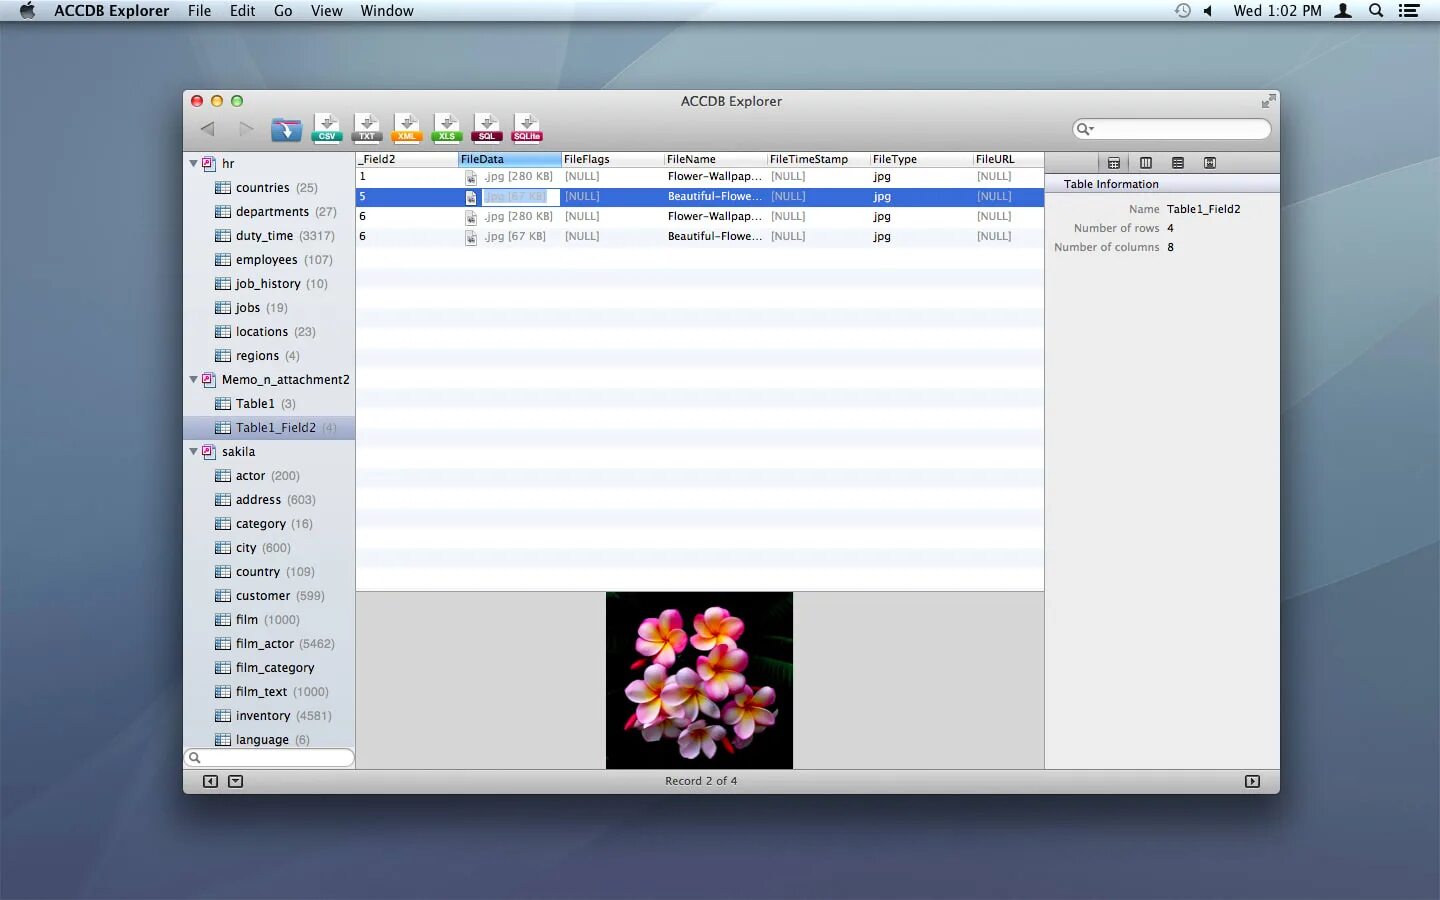Select the actor table
The image size is (1440, 900).
[x=269, y=475]
